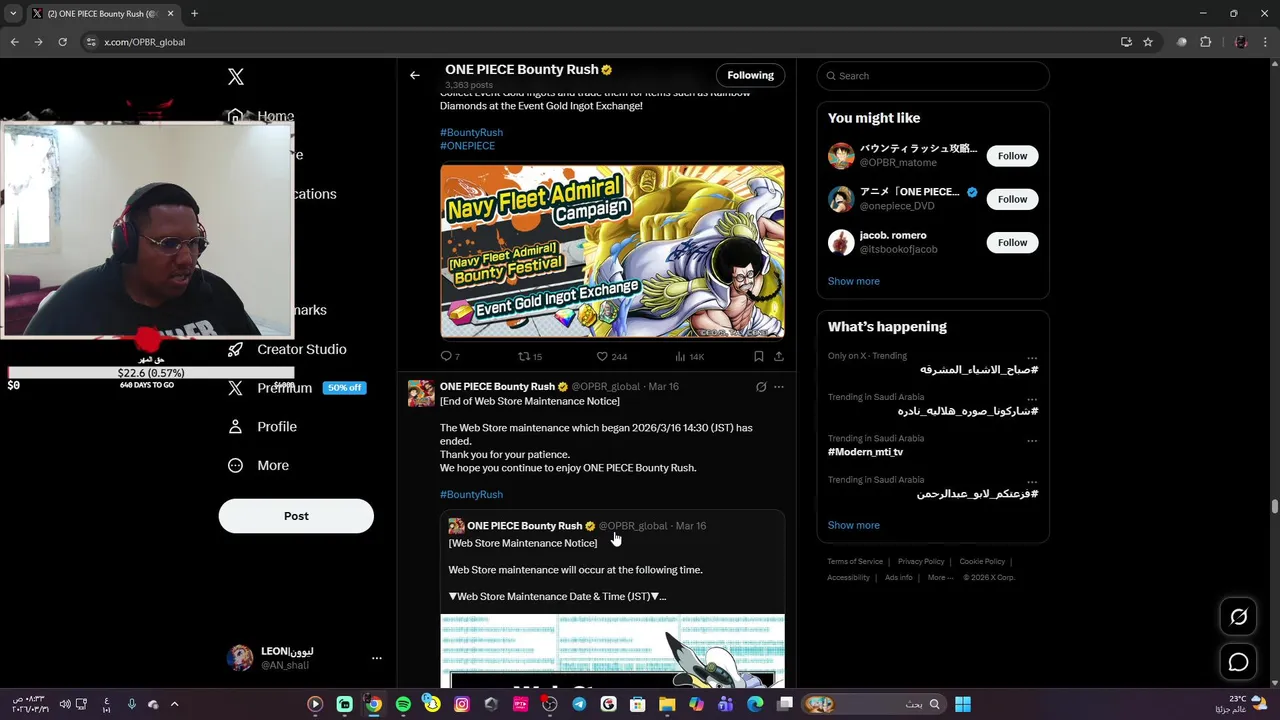Open account menu dots beside LEONI
Image resolution: width=1280 pixels, height=720 pixels.
point(377,658)
